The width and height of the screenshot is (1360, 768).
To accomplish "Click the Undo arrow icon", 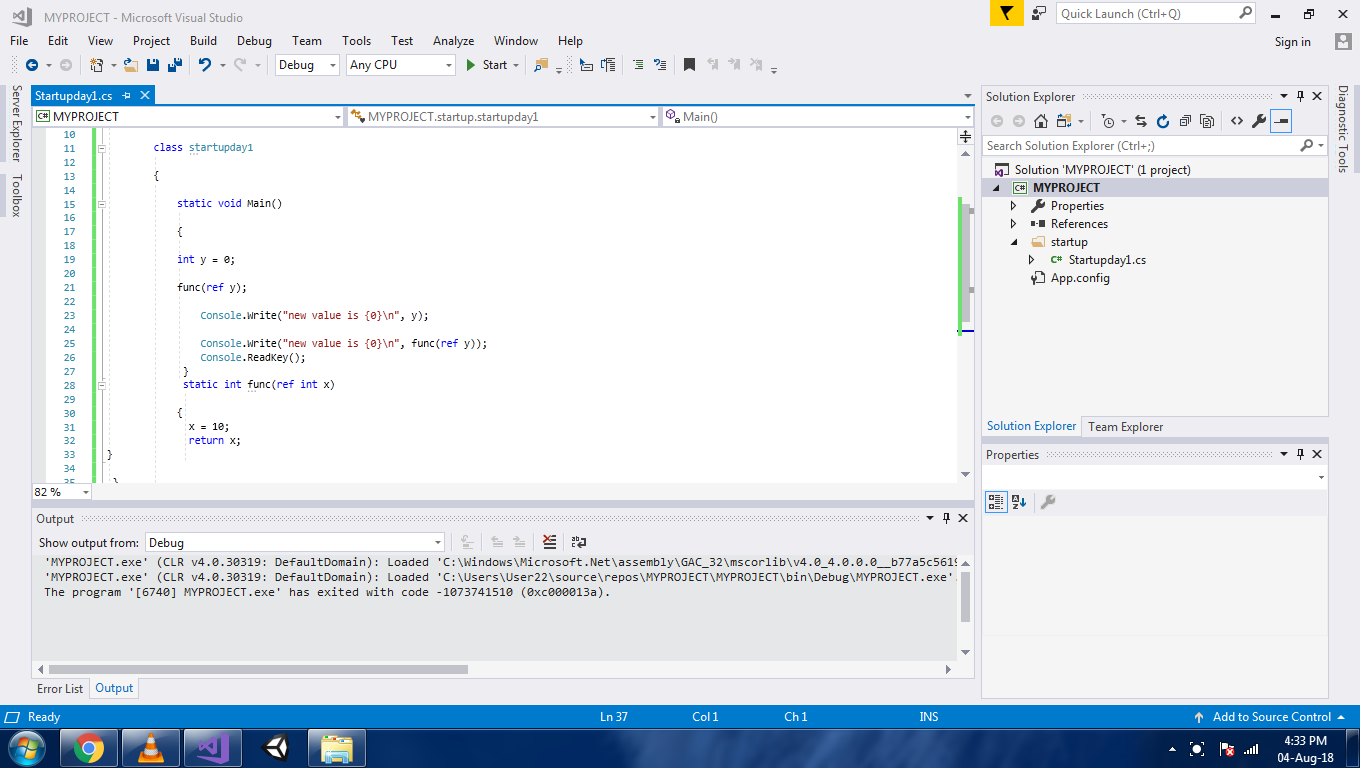I will tap(205, 65).
